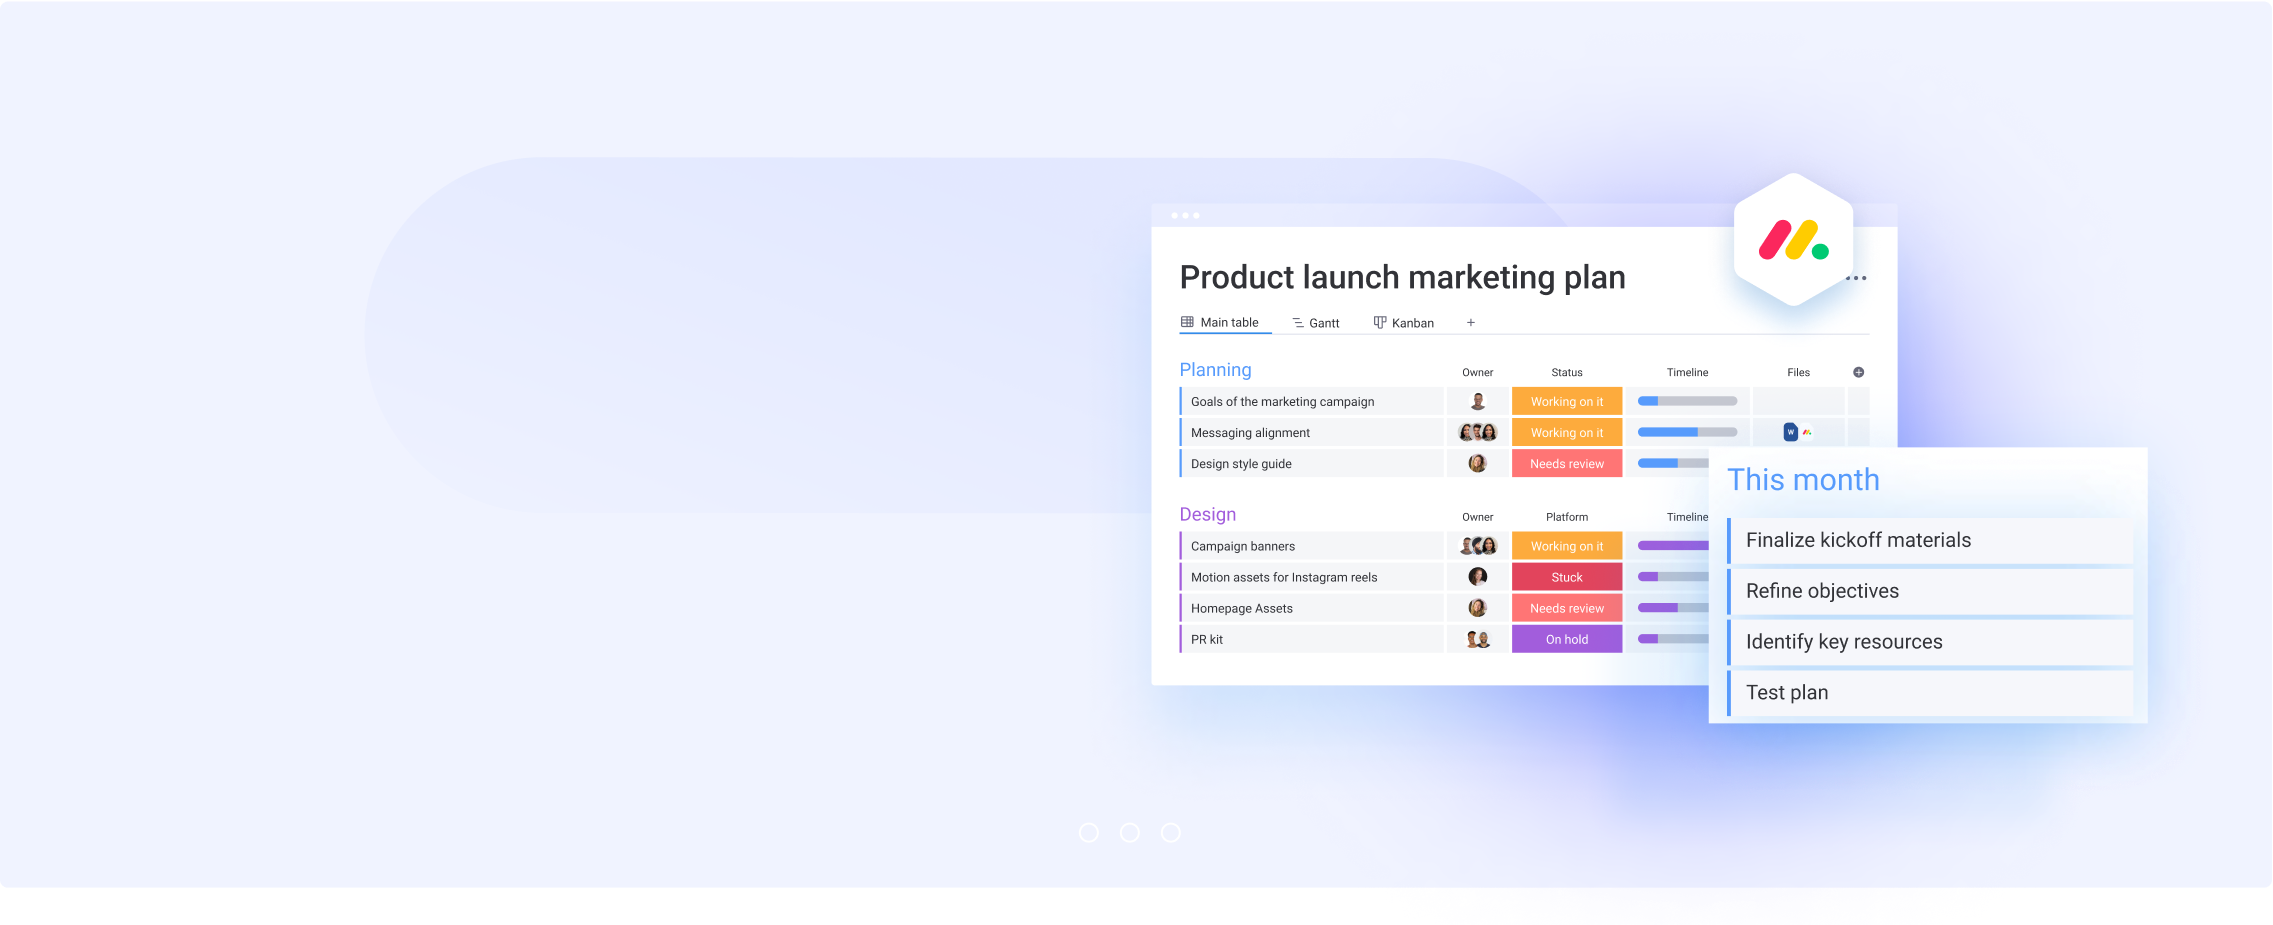The image size is (2273, 925).
Task: Select the second carousel dot indicator
Action: pos(1130,833)
